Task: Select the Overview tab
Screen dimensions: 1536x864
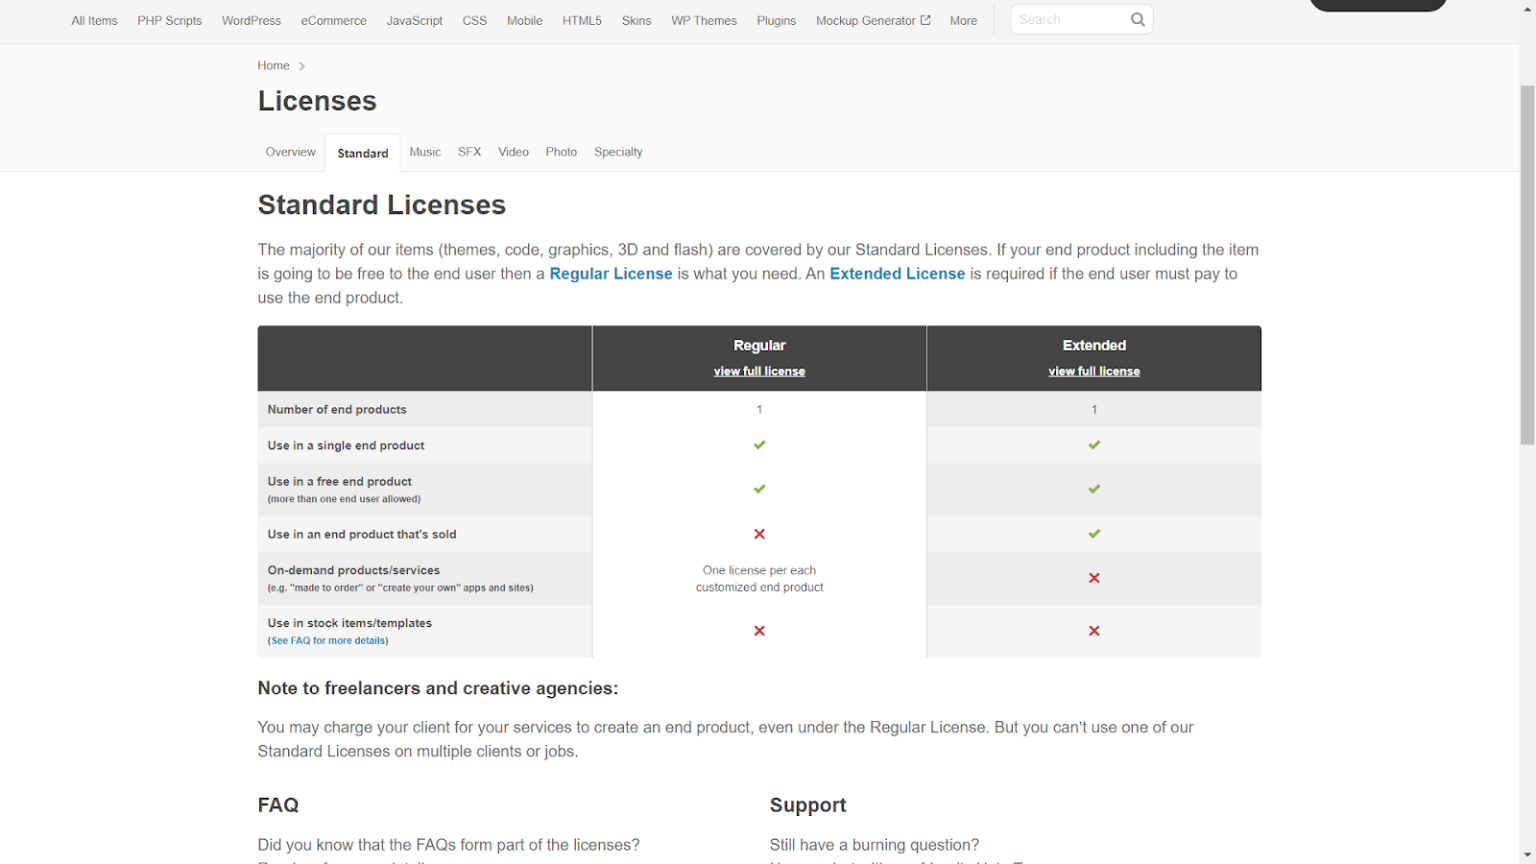Action: click(x=290, y=152)
